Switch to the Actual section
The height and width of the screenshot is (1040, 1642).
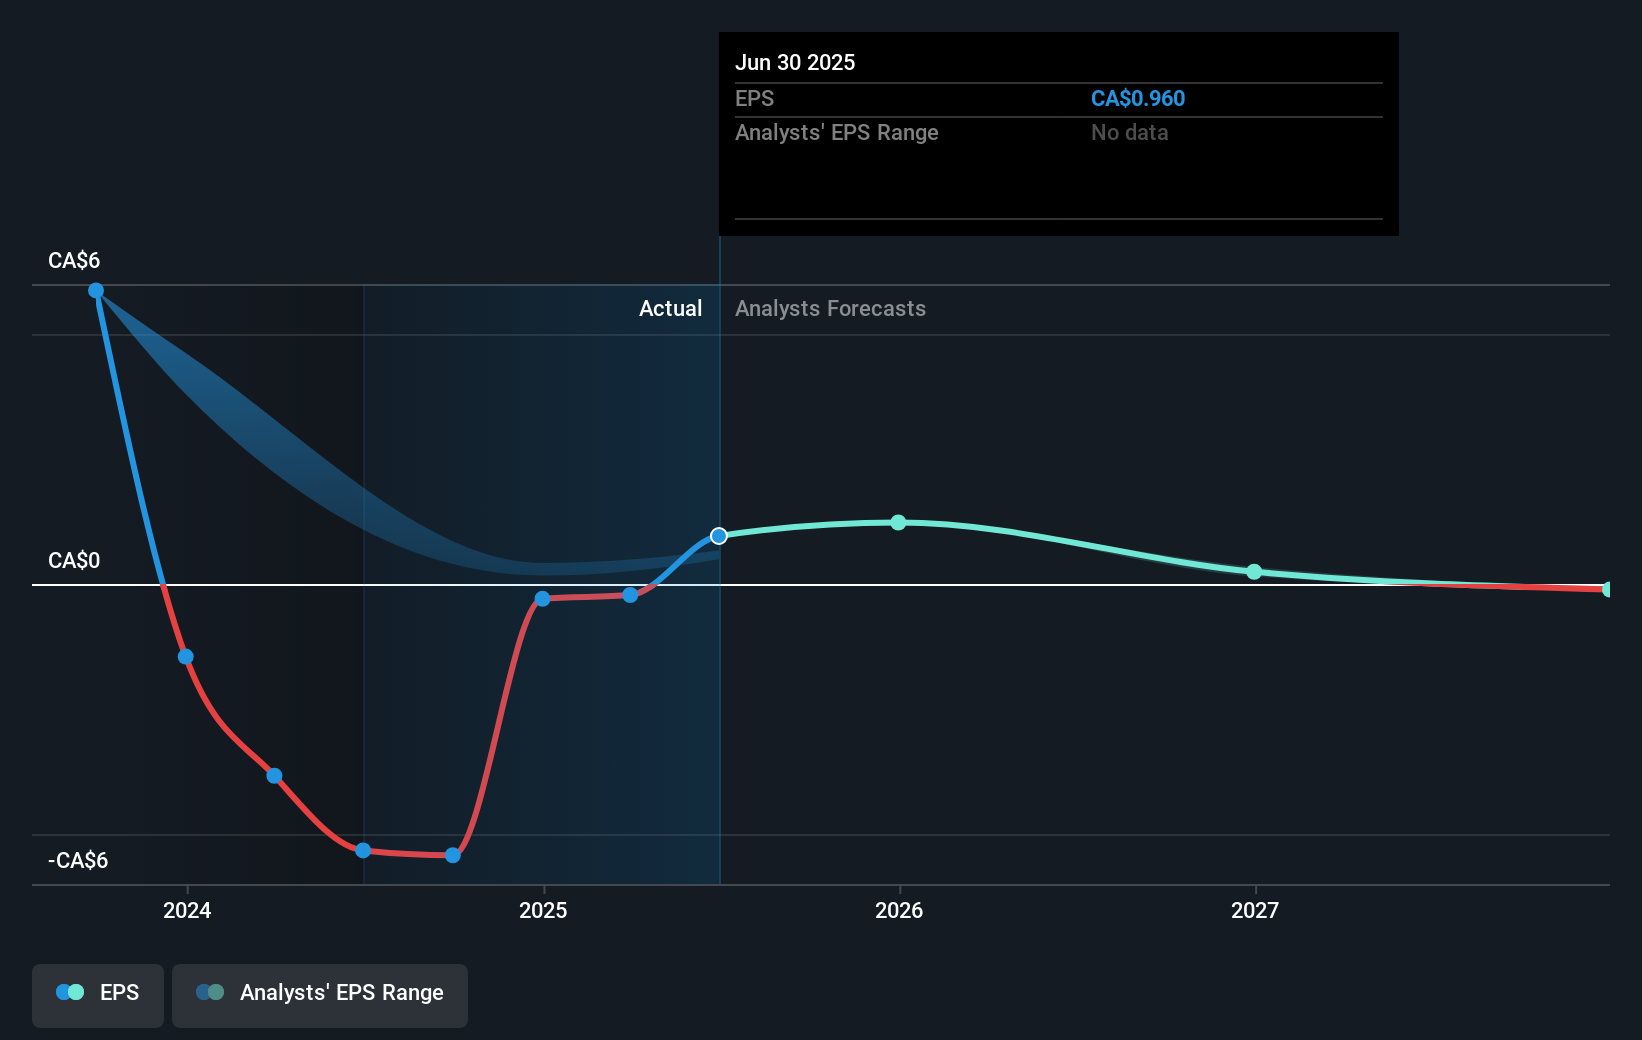(x=670, y=308)
